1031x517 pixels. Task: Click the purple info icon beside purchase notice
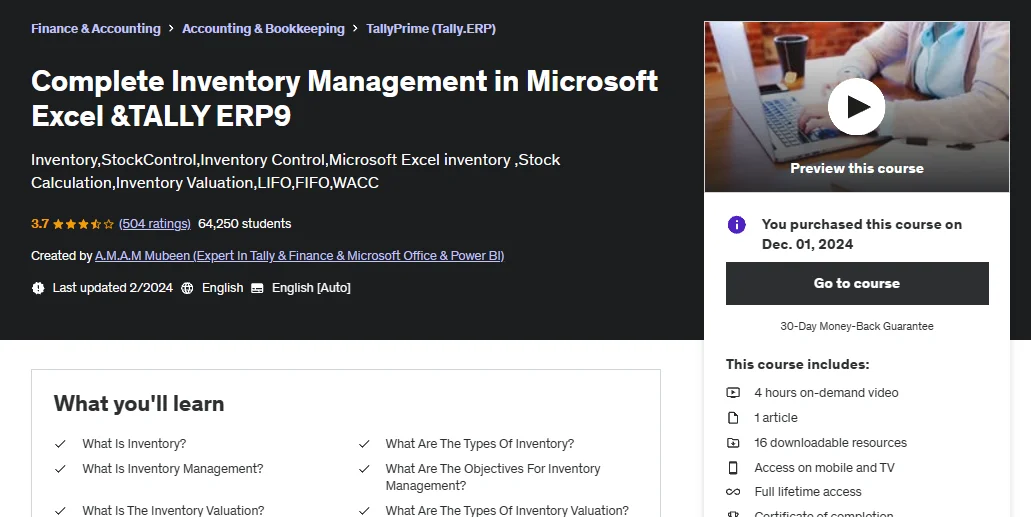[x=736, y=225]
